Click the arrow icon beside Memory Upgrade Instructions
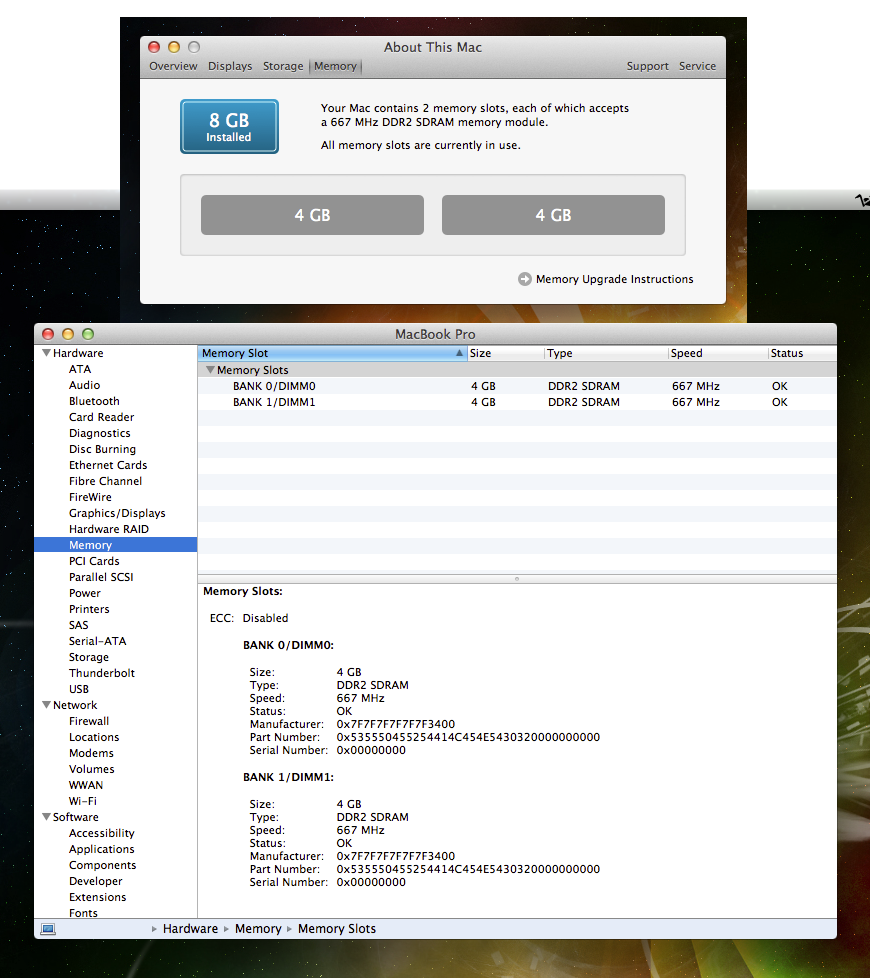870x978 pixels. coord(524,279)
